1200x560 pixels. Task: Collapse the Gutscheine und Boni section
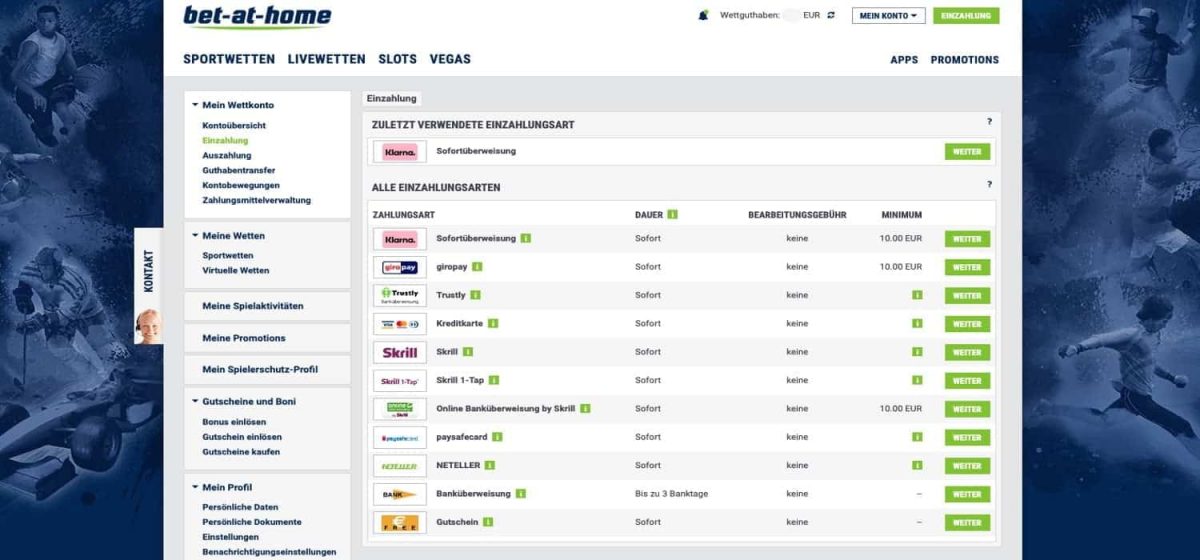195,401
